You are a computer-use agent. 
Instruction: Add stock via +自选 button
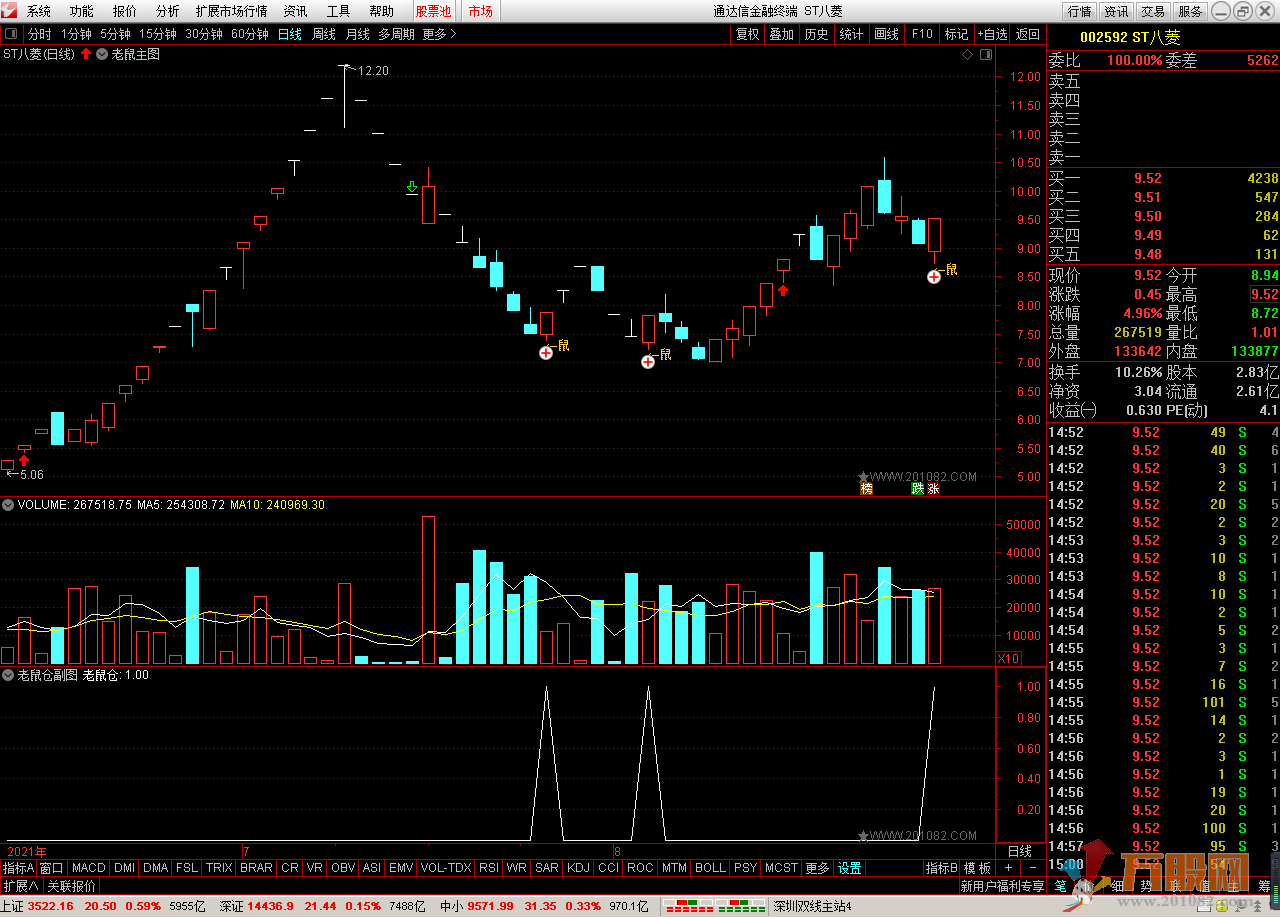[993, 34]
